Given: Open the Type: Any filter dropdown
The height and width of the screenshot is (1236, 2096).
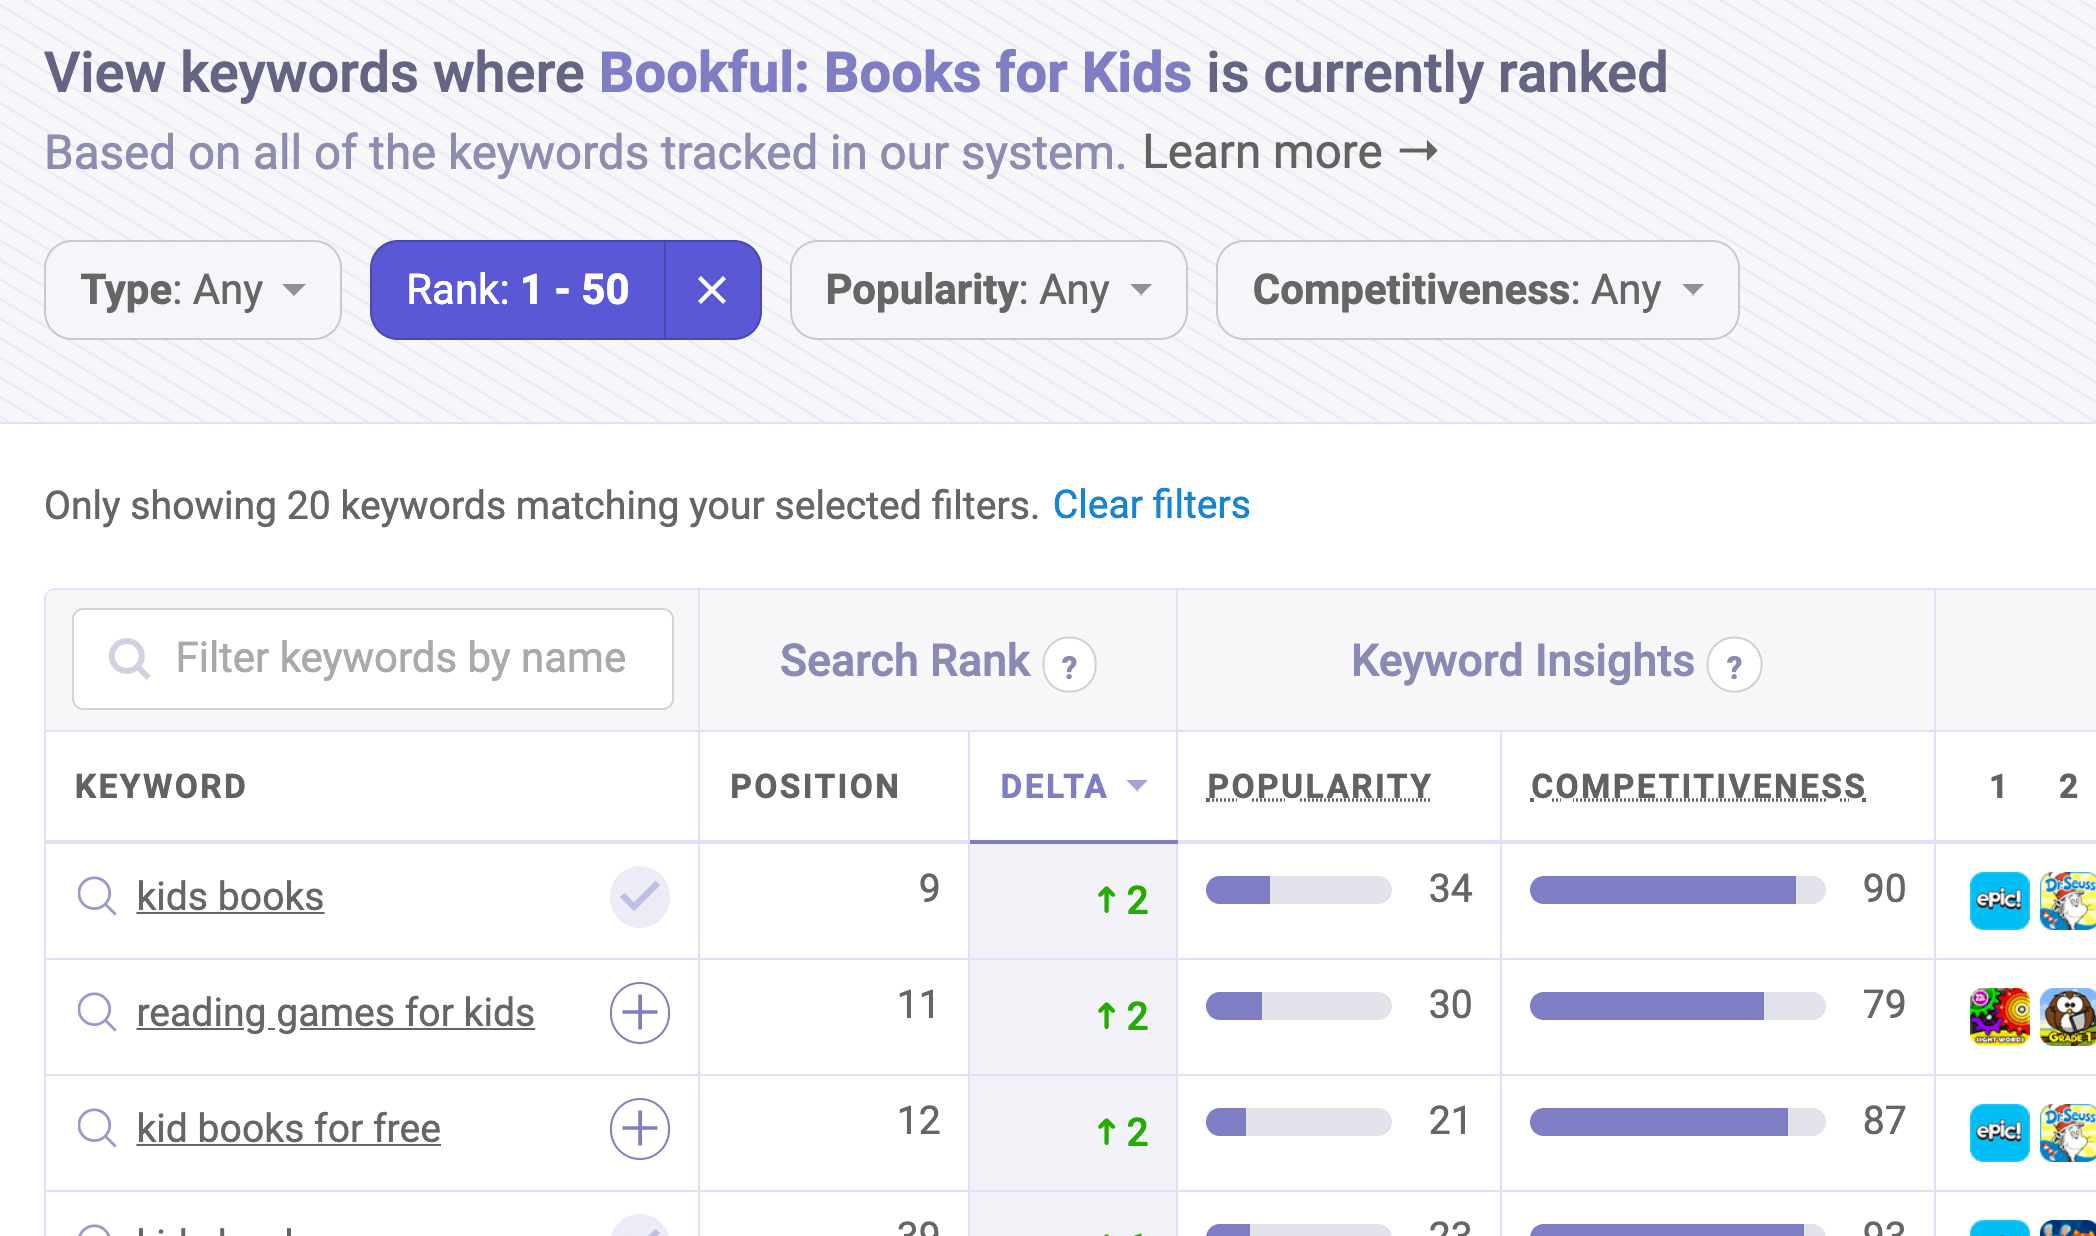Looking at the screenshot, I should click(193, 290).
